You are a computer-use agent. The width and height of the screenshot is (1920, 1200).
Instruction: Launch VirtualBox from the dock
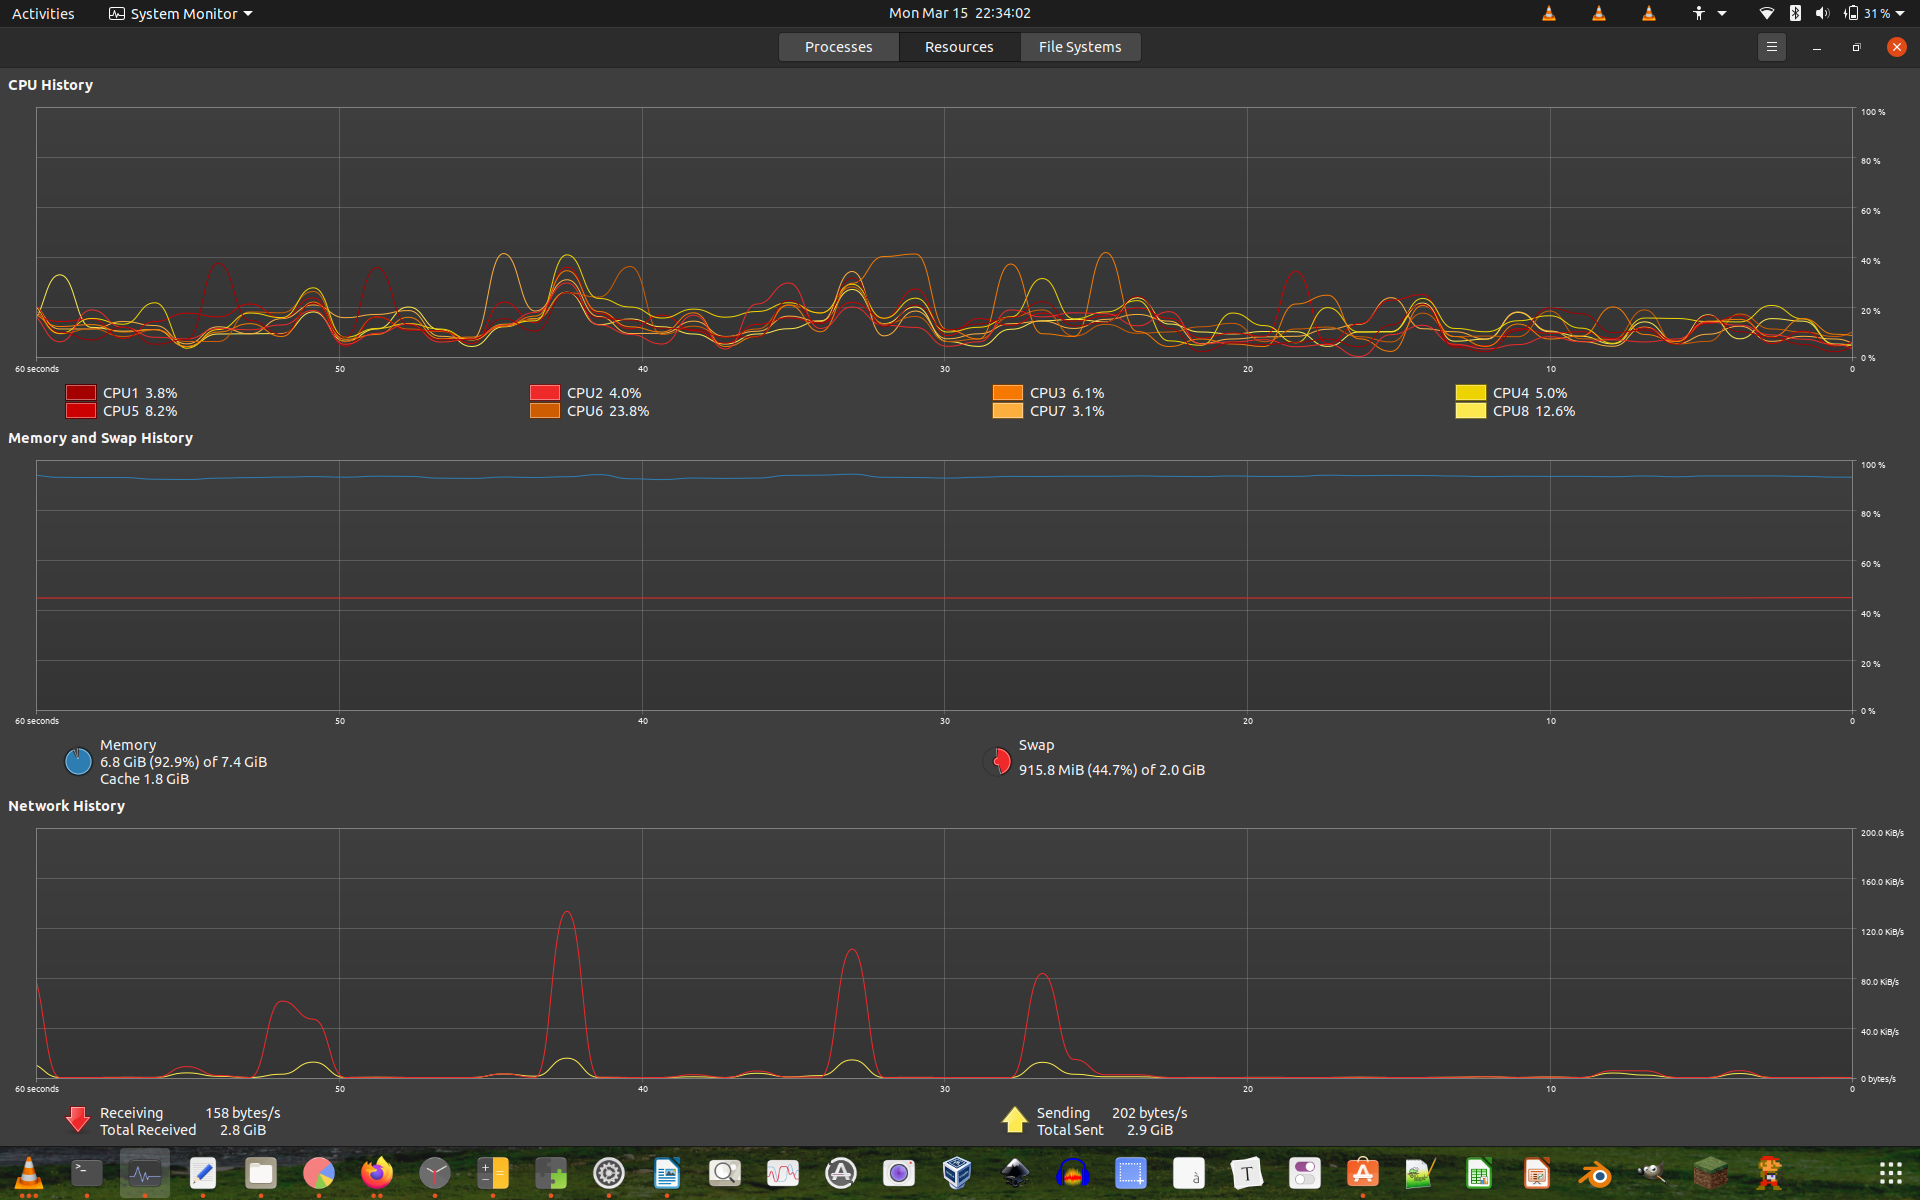(957, 1173)
